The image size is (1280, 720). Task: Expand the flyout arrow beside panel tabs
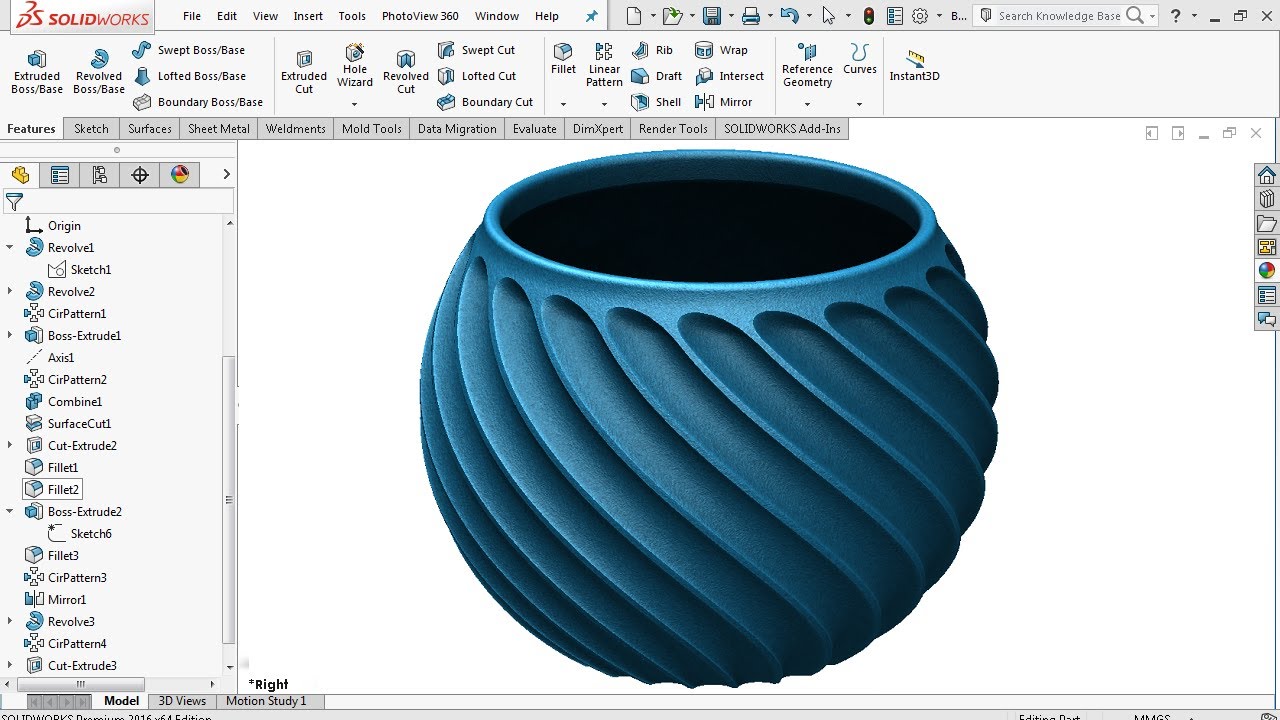(226, 175)
